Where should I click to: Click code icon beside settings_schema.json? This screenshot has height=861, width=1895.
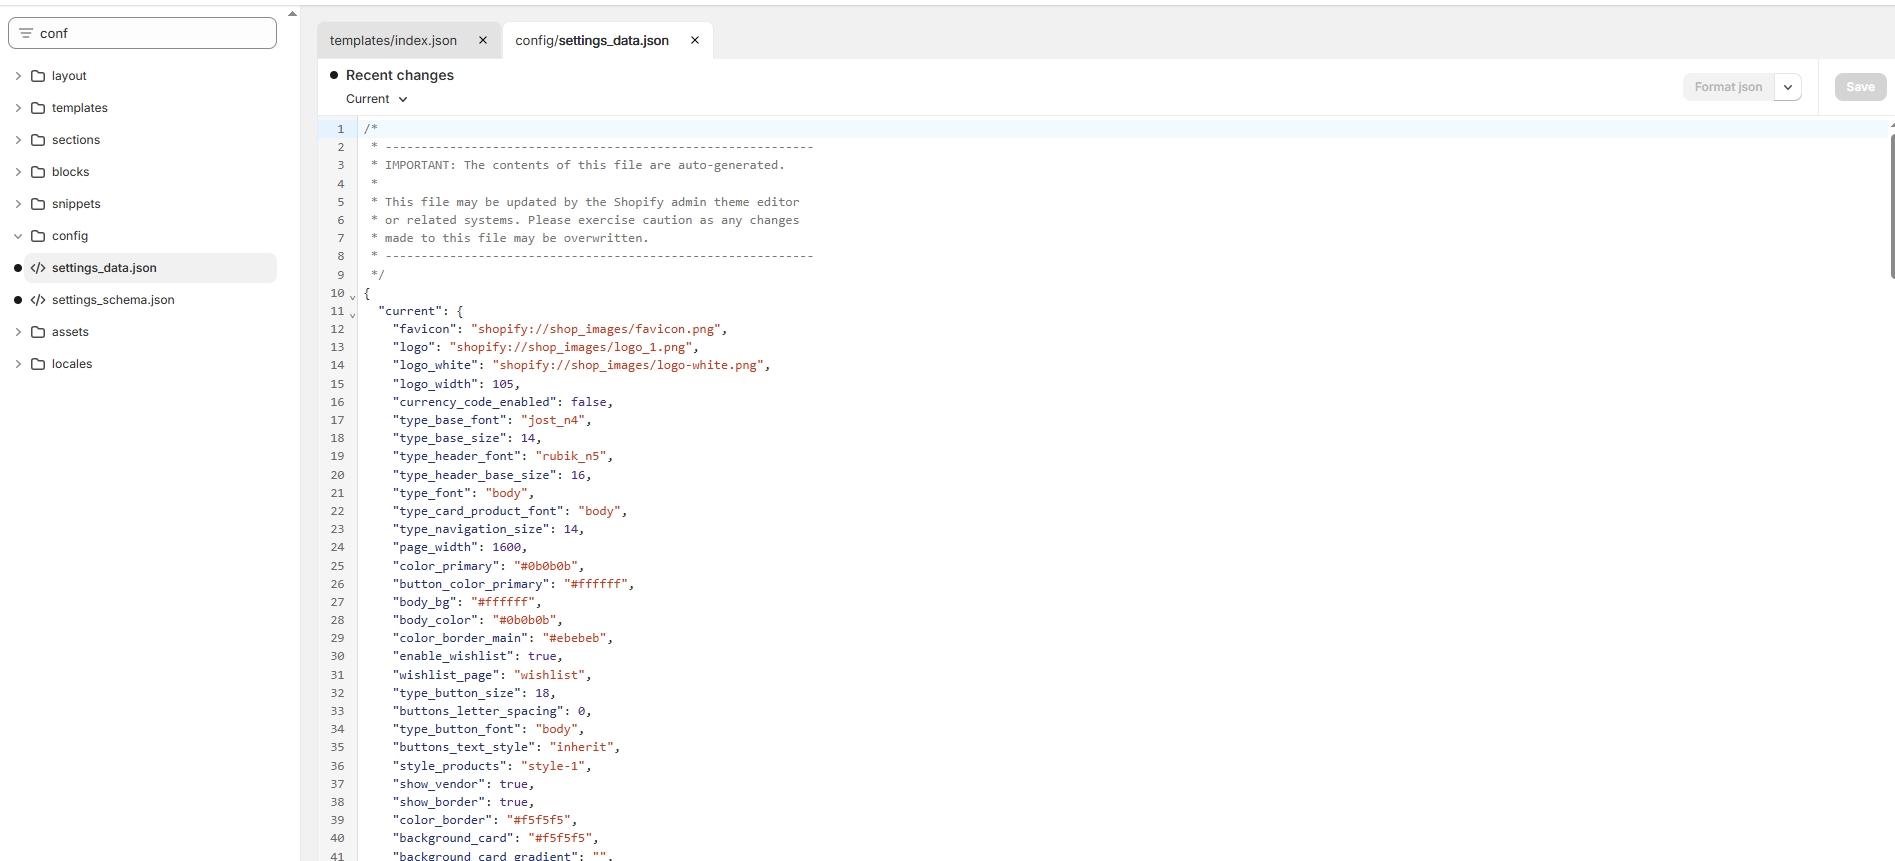(x=38, y=300)
